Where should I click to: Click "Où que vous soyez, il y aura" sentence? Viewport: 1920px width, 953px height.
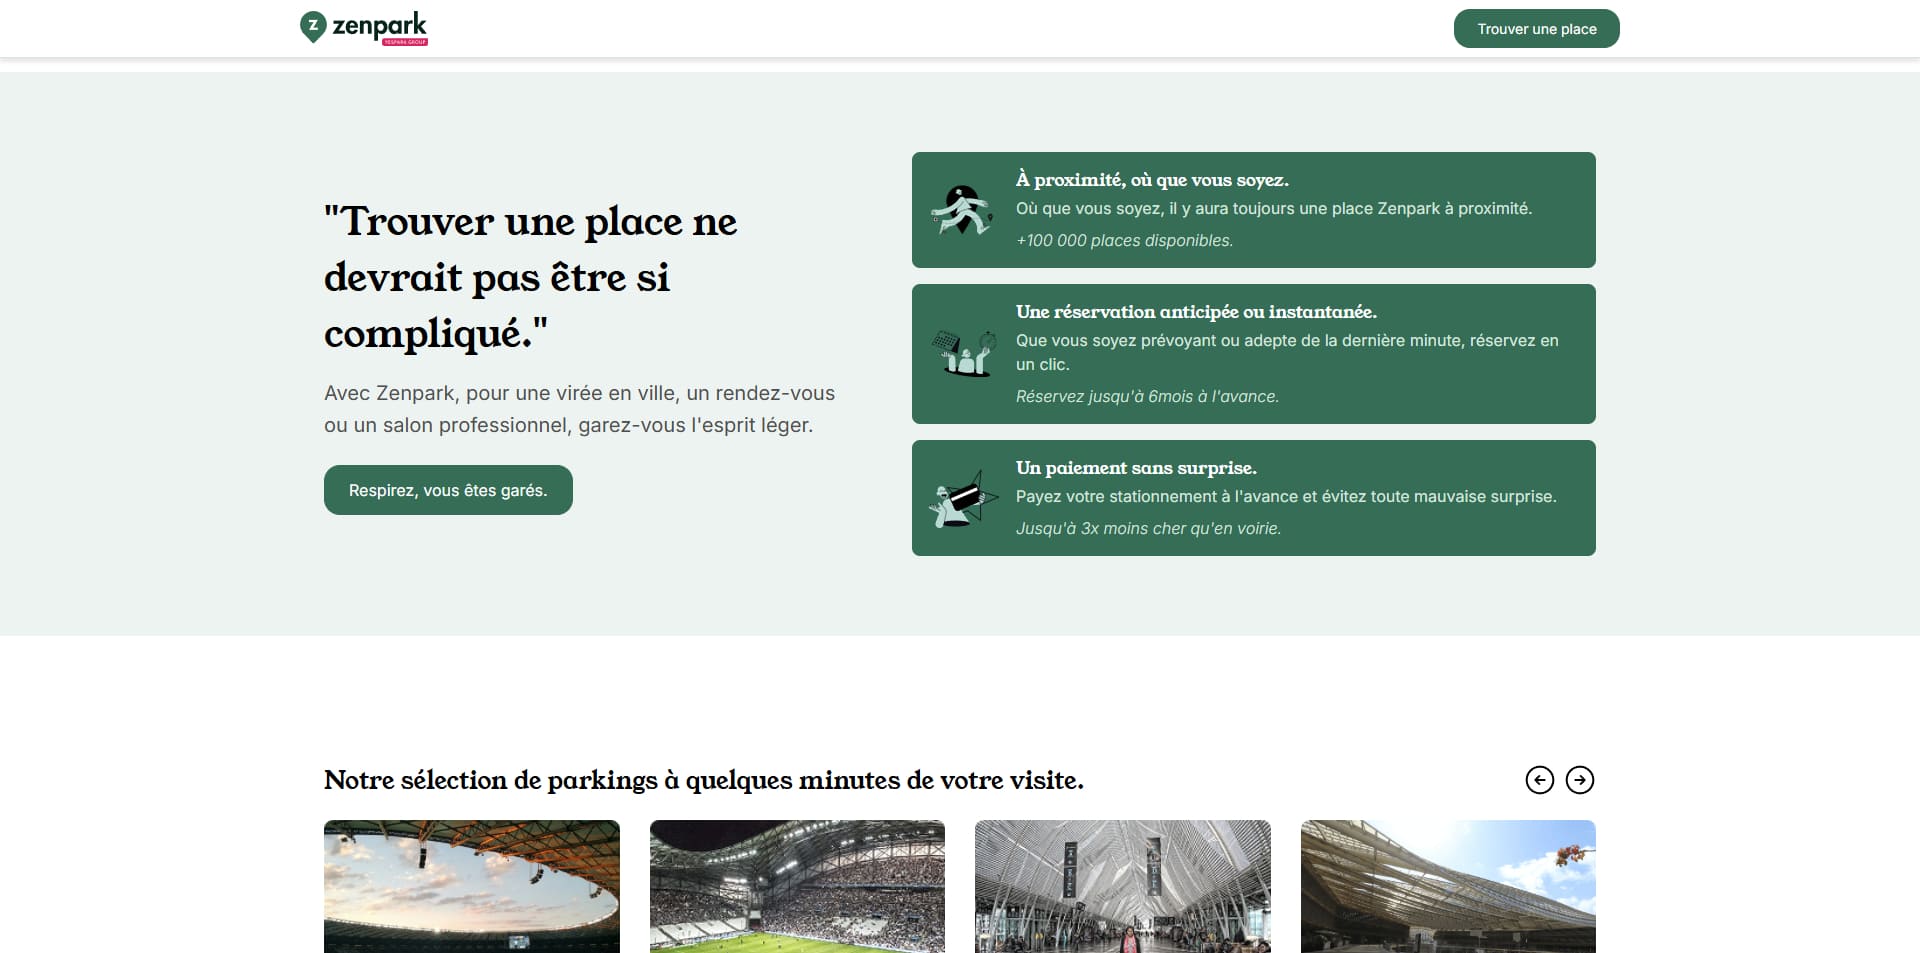pos(1274,208)
